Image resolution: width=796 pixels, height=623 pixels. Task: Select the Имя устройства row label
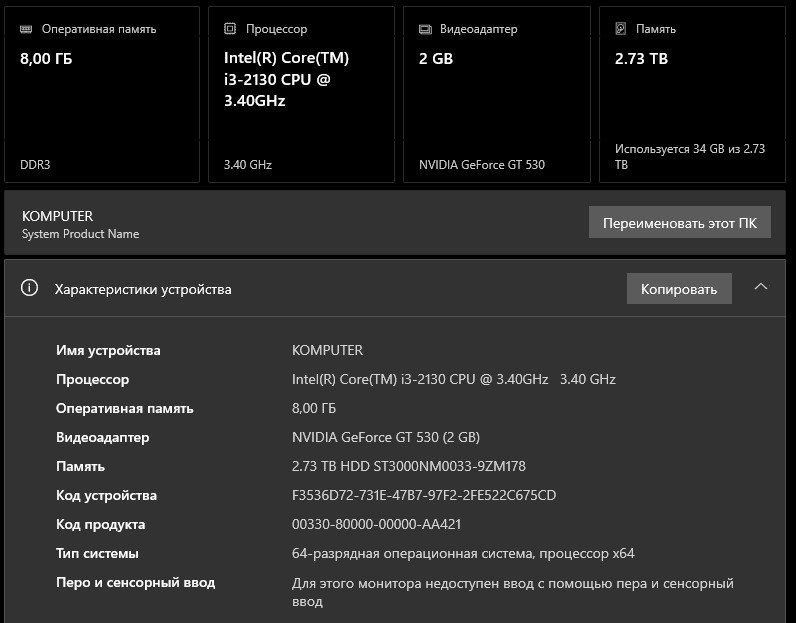click(108, 350)
